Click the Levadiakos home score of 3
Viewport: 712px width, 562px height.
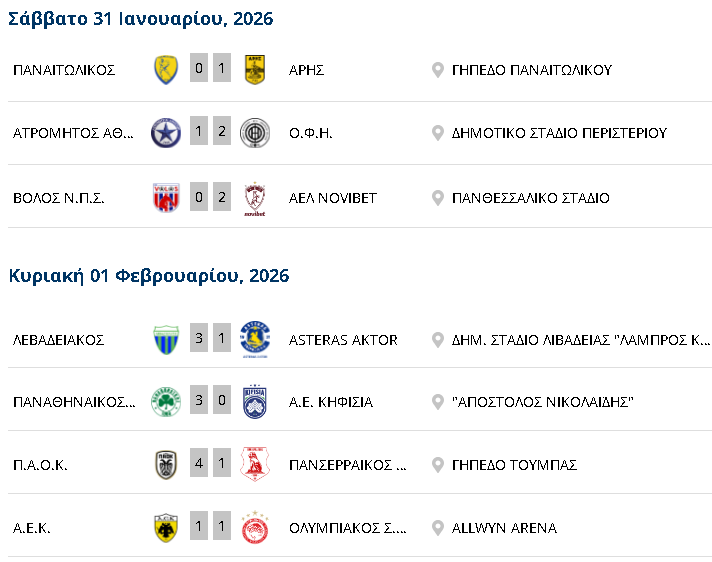(x=199, y=340)
